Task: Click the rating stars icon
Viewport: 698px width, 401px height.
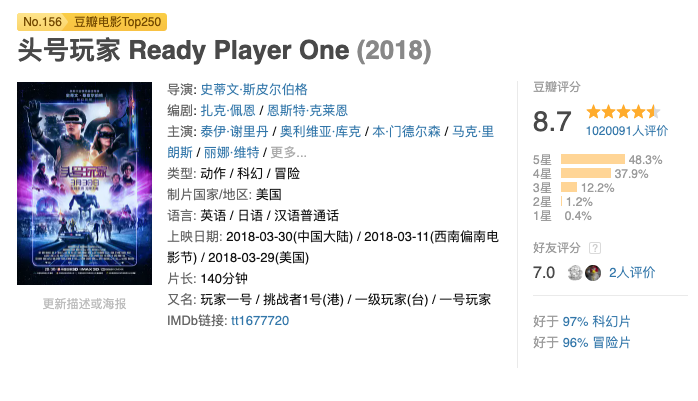Action: tap(623, 110)
